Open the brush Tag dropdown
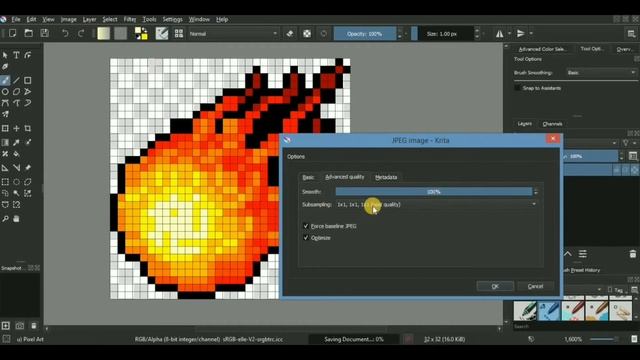The height and width of the screenshot is (360, 640). (x=617, y=290)
